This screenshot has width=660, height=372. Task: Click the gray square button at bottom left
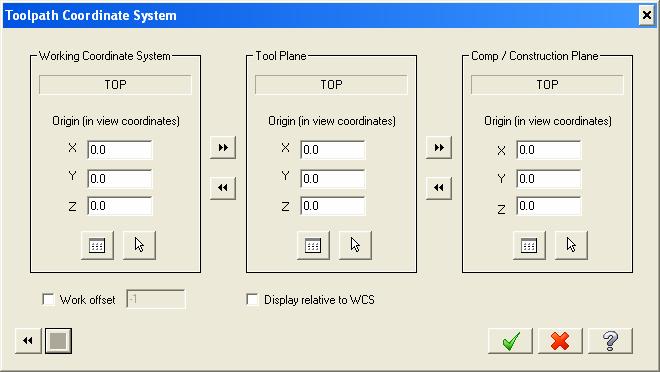[59, 340]
